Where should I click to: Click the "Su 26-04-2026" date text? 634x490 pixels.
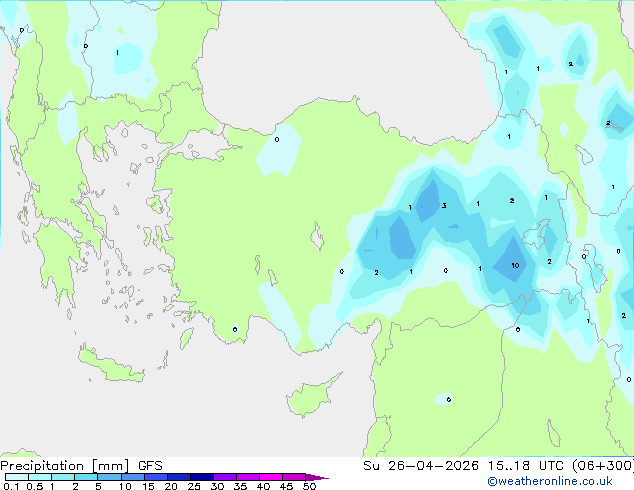pyautogui.click(x=421, y=466)
